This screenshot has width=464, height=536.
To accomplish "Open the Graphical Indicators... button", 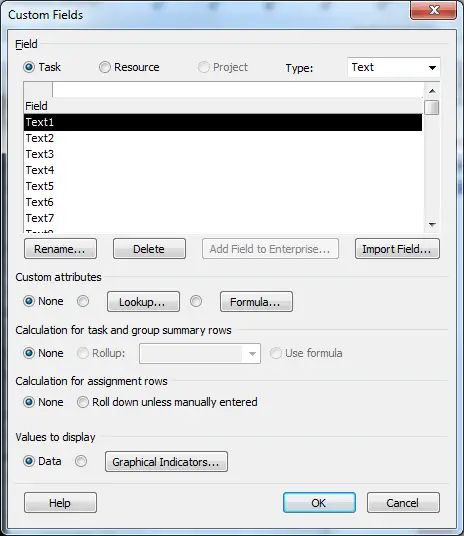I will [x=167, y=461].
